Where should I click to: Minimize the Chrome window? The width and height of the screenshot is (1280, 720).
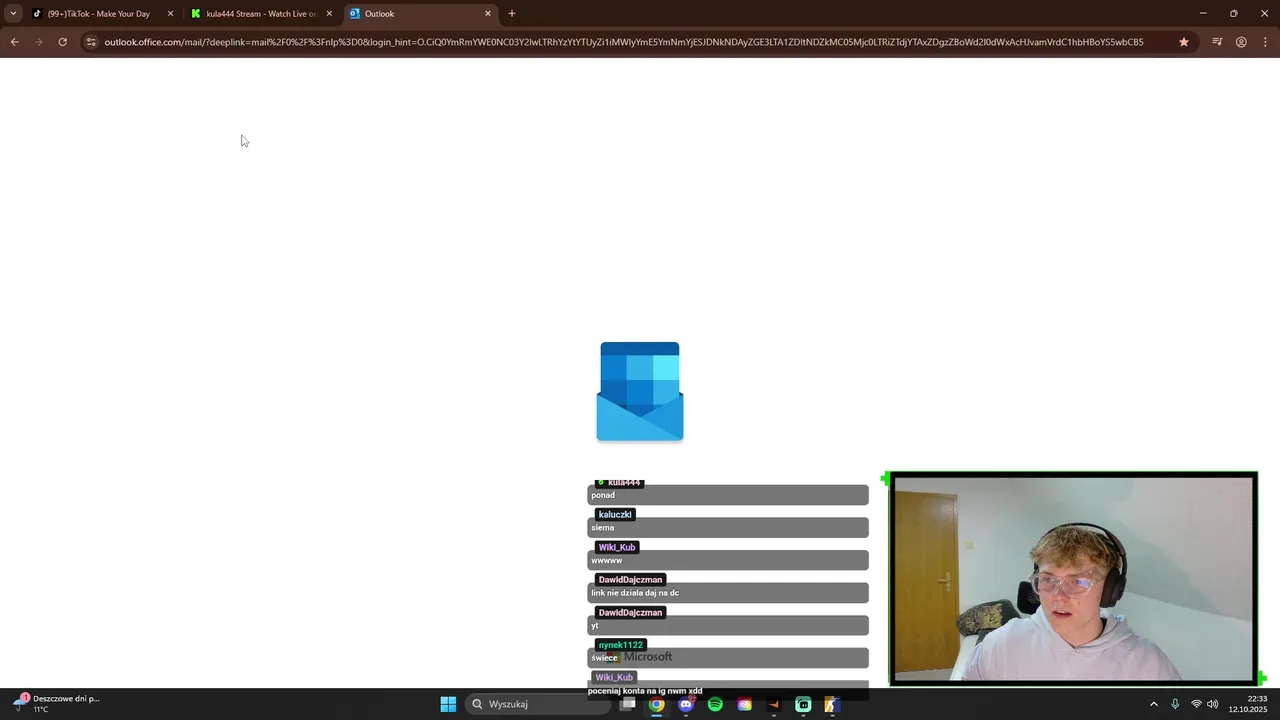1203,14
